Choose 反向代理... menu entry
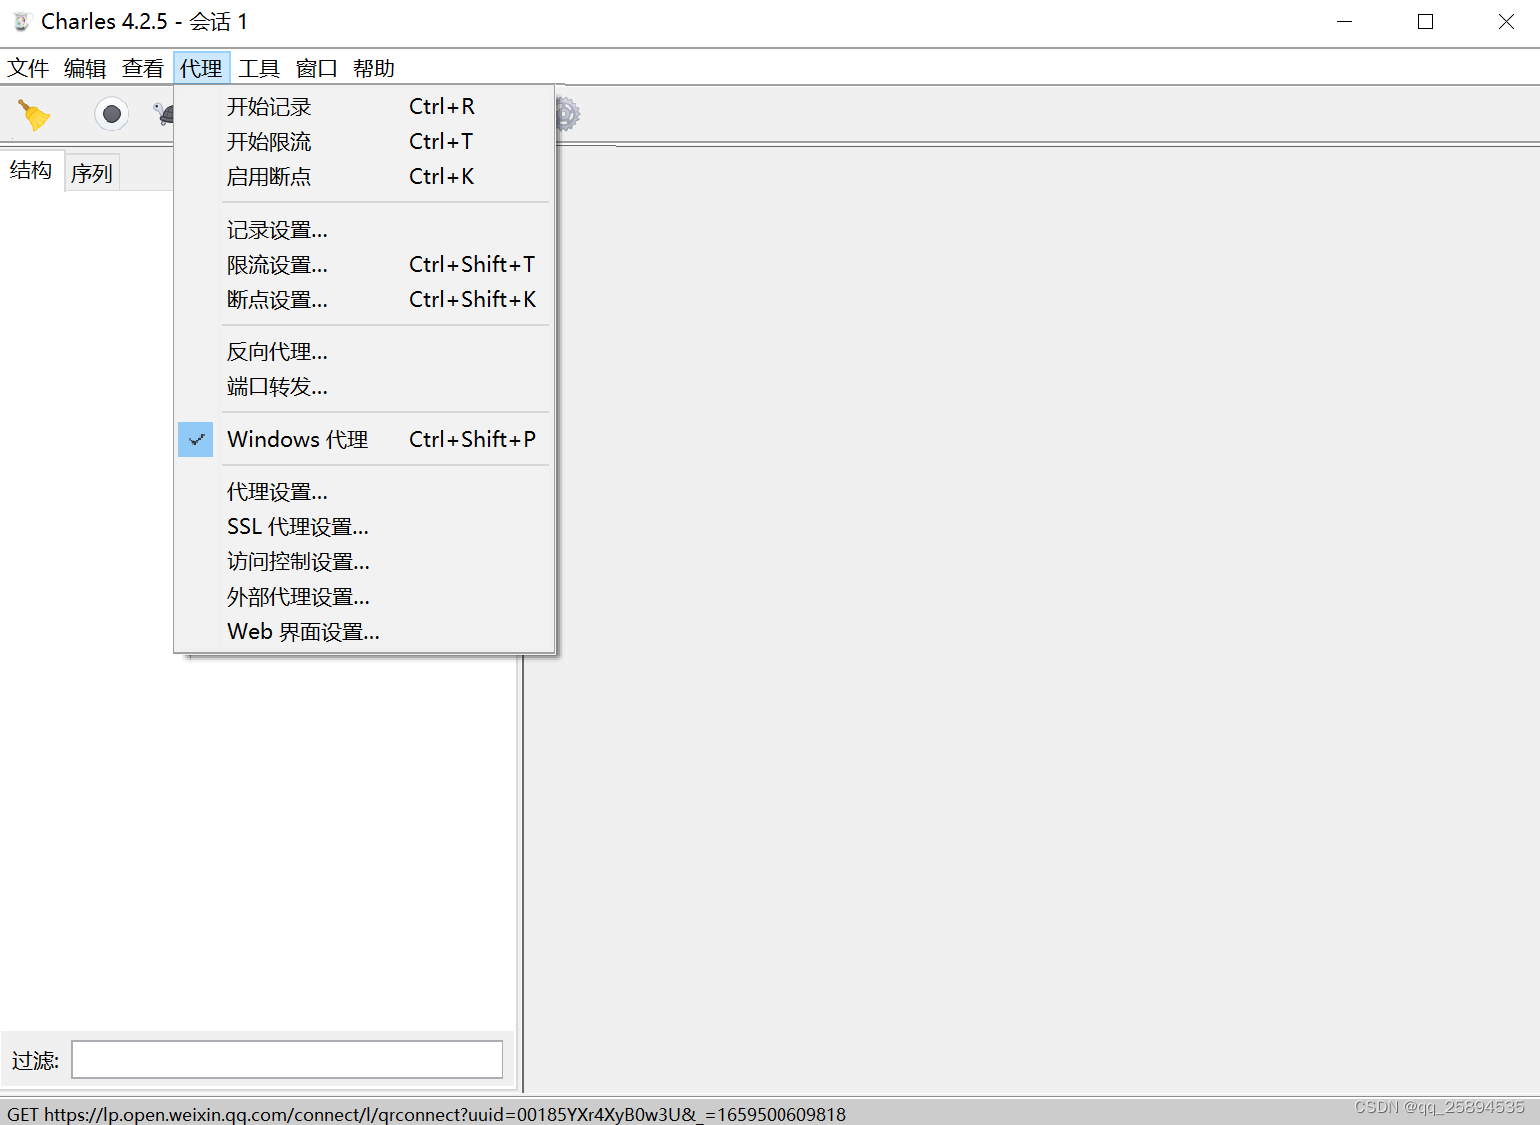Viewport: 1540px width, 1125px height. pyautogui.click(x=364, y=352)
